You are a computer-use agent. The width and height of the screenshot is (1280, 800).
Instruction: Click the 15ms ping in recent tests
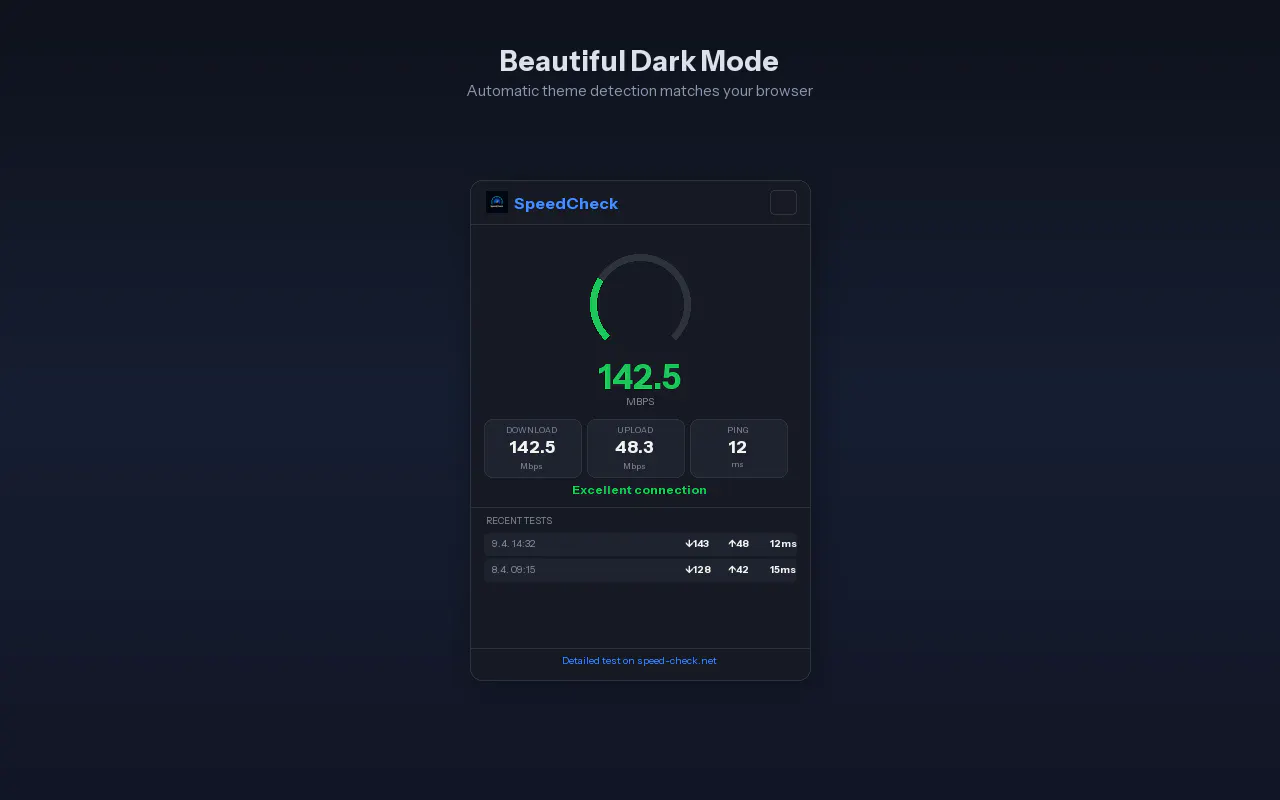[783, 570]
